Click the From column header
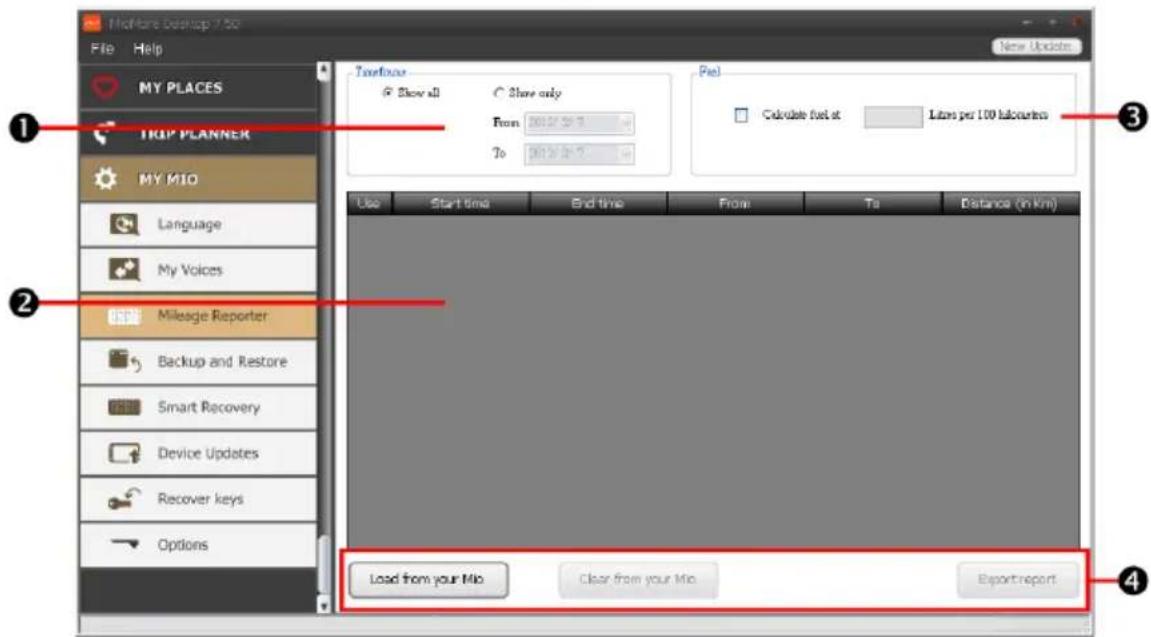Image resolution: width=1151 pixels, height=637 pixels. pyautogui.click(x=735, y=203)
